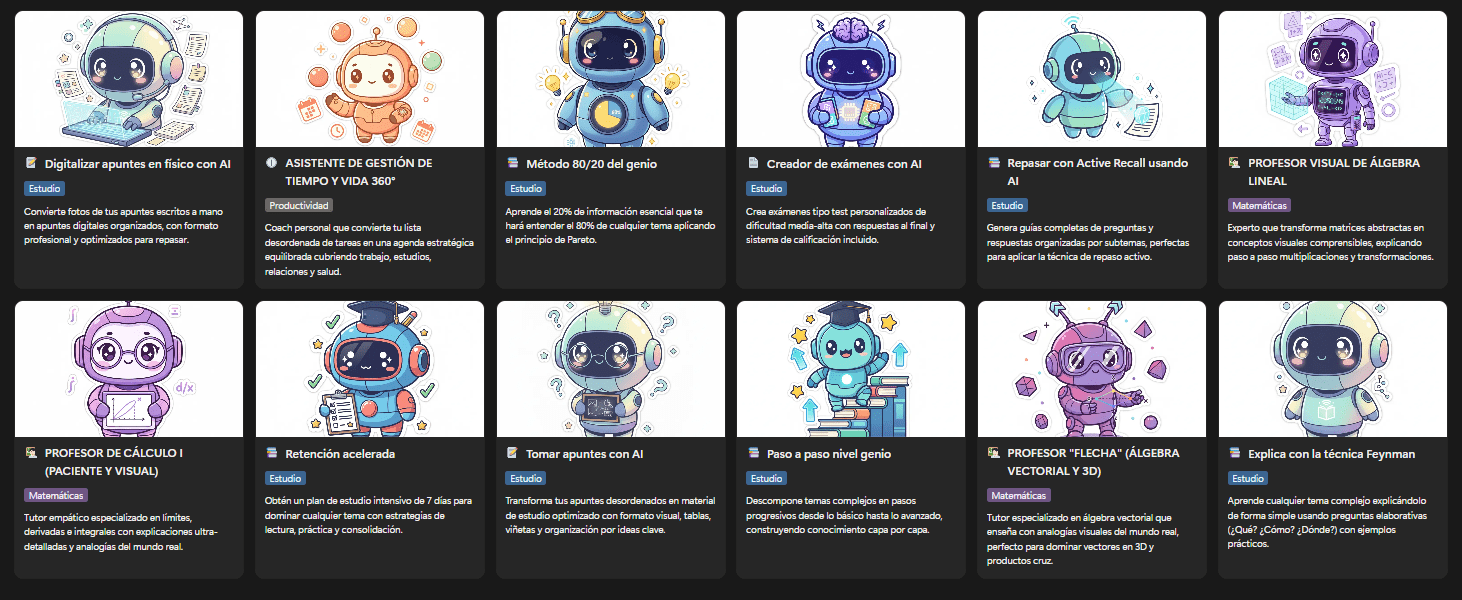
Task: Click the info icon beside ASISTENTE DE GESTIÓN
Action: pos(272,163)
